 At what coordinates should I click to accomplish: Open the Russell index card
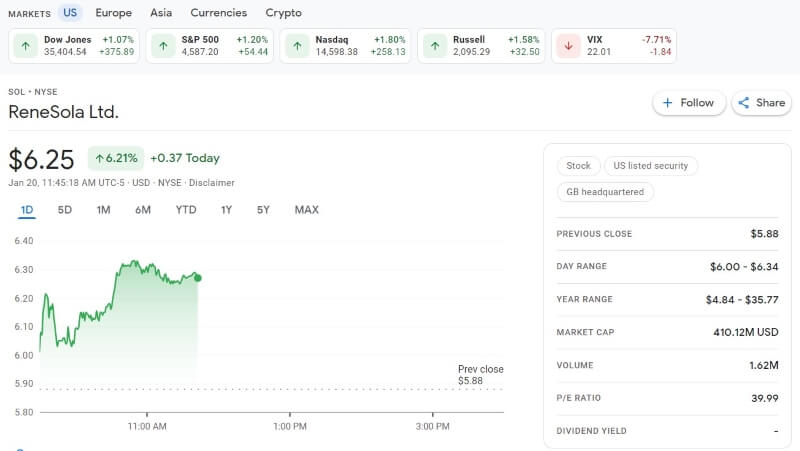click(x=481, y=46)
